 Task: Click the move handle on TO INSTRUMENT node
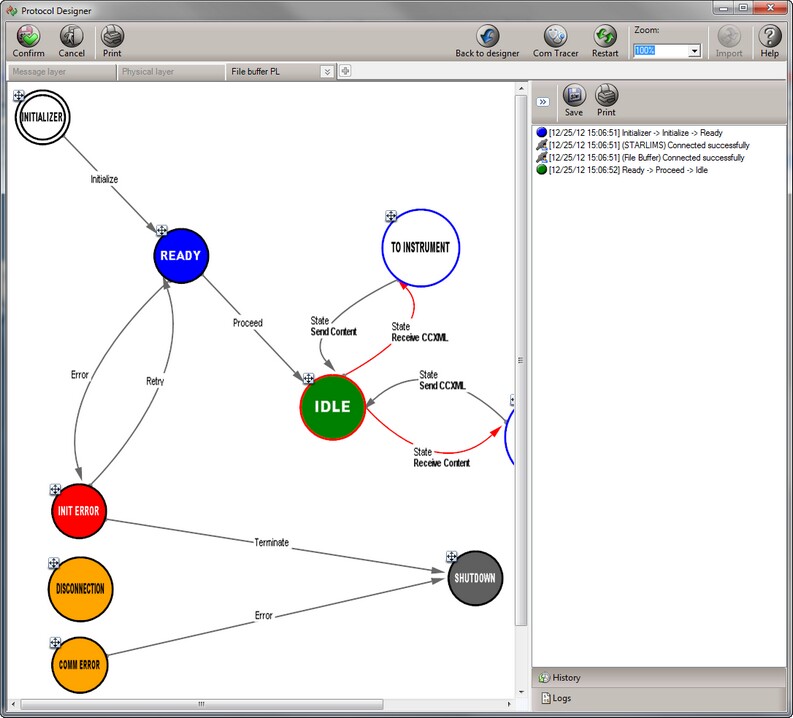(x=391, y=216)
